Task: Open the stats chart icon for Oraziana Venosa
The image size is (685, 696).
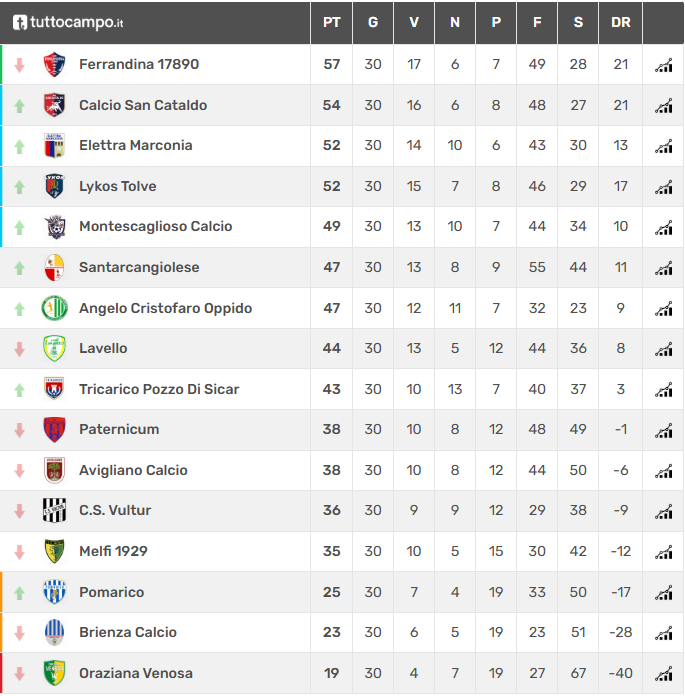Action: [663, 674]
